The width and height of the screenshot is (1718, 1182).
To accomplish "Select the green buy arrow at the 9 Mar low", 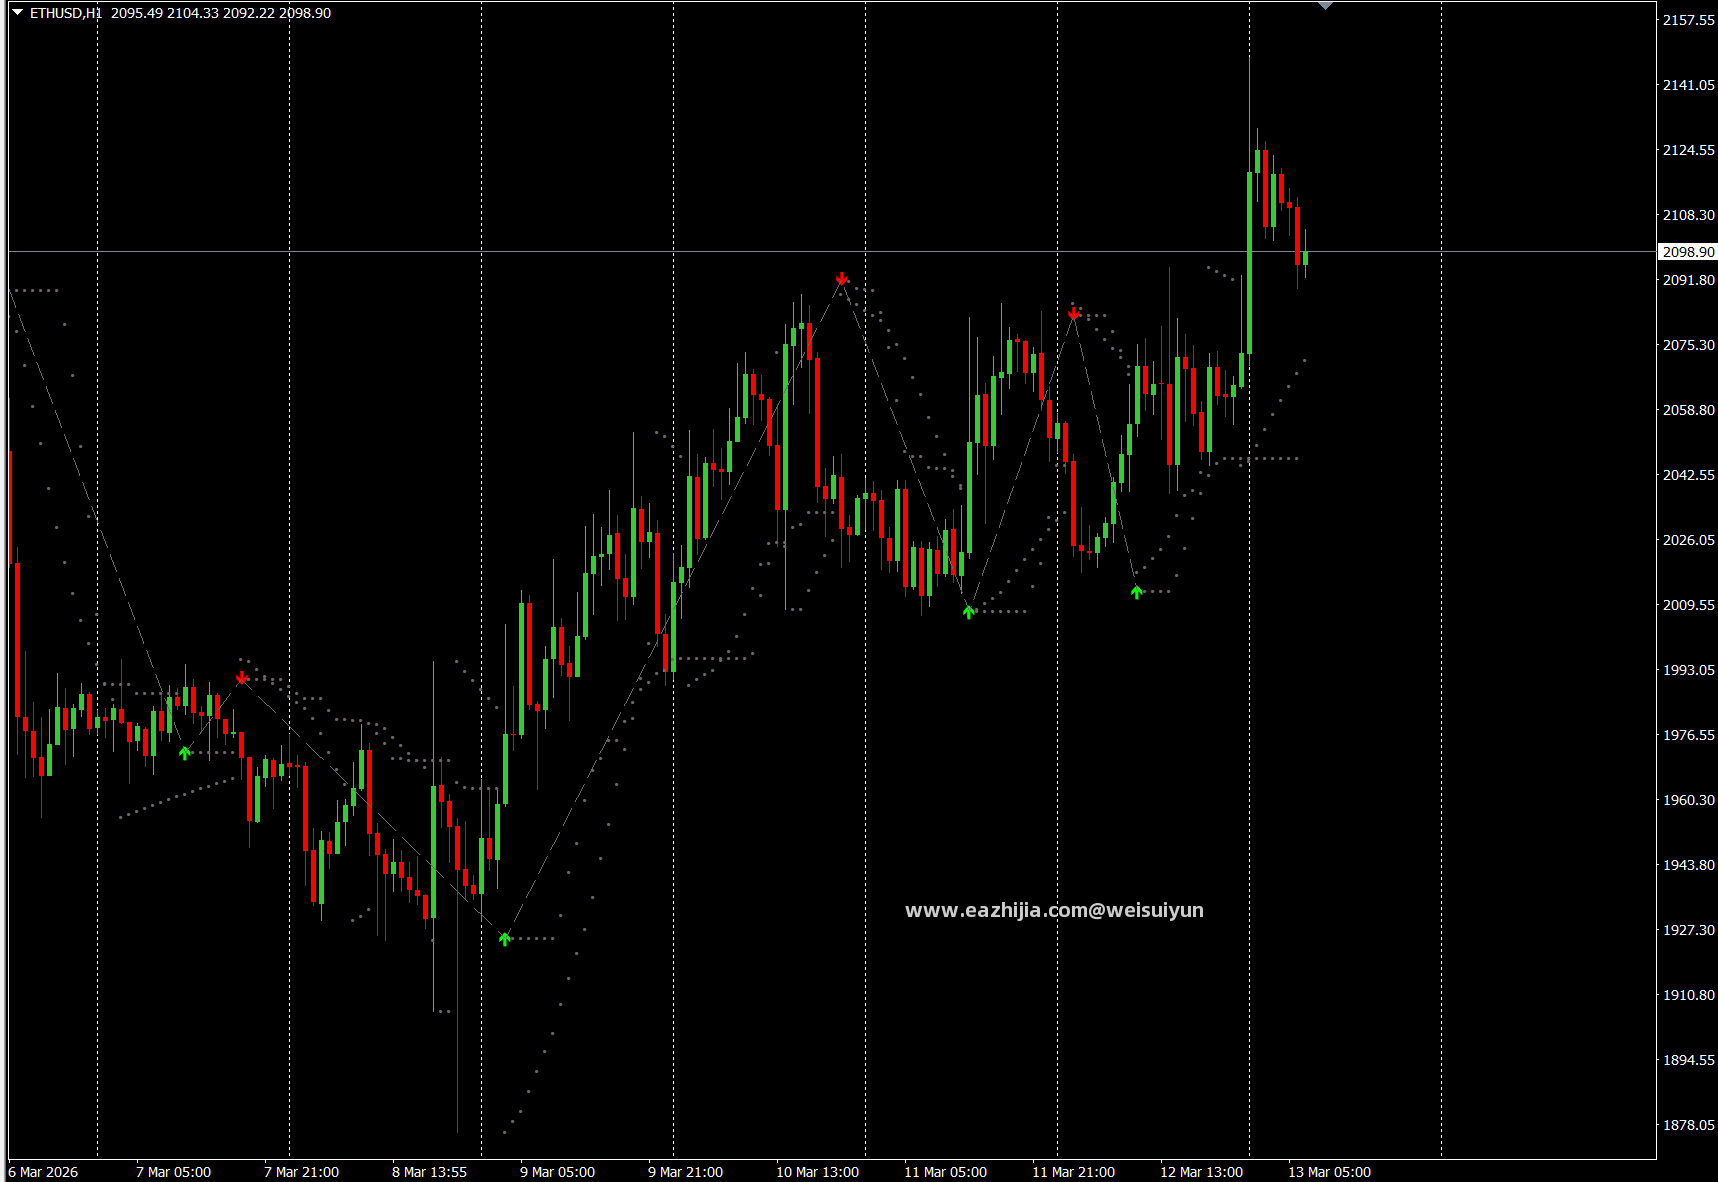I will pos(505,938).
